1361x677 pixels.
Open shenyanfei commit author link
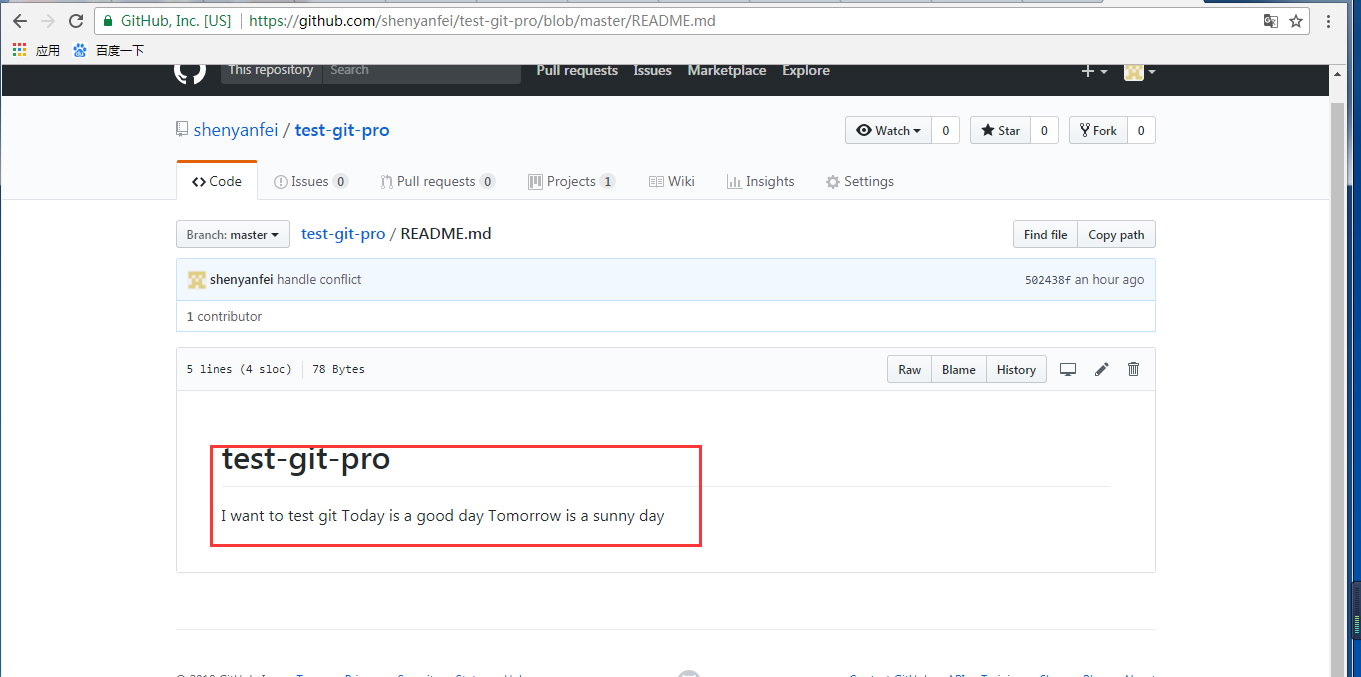click(x=241, y=280)
